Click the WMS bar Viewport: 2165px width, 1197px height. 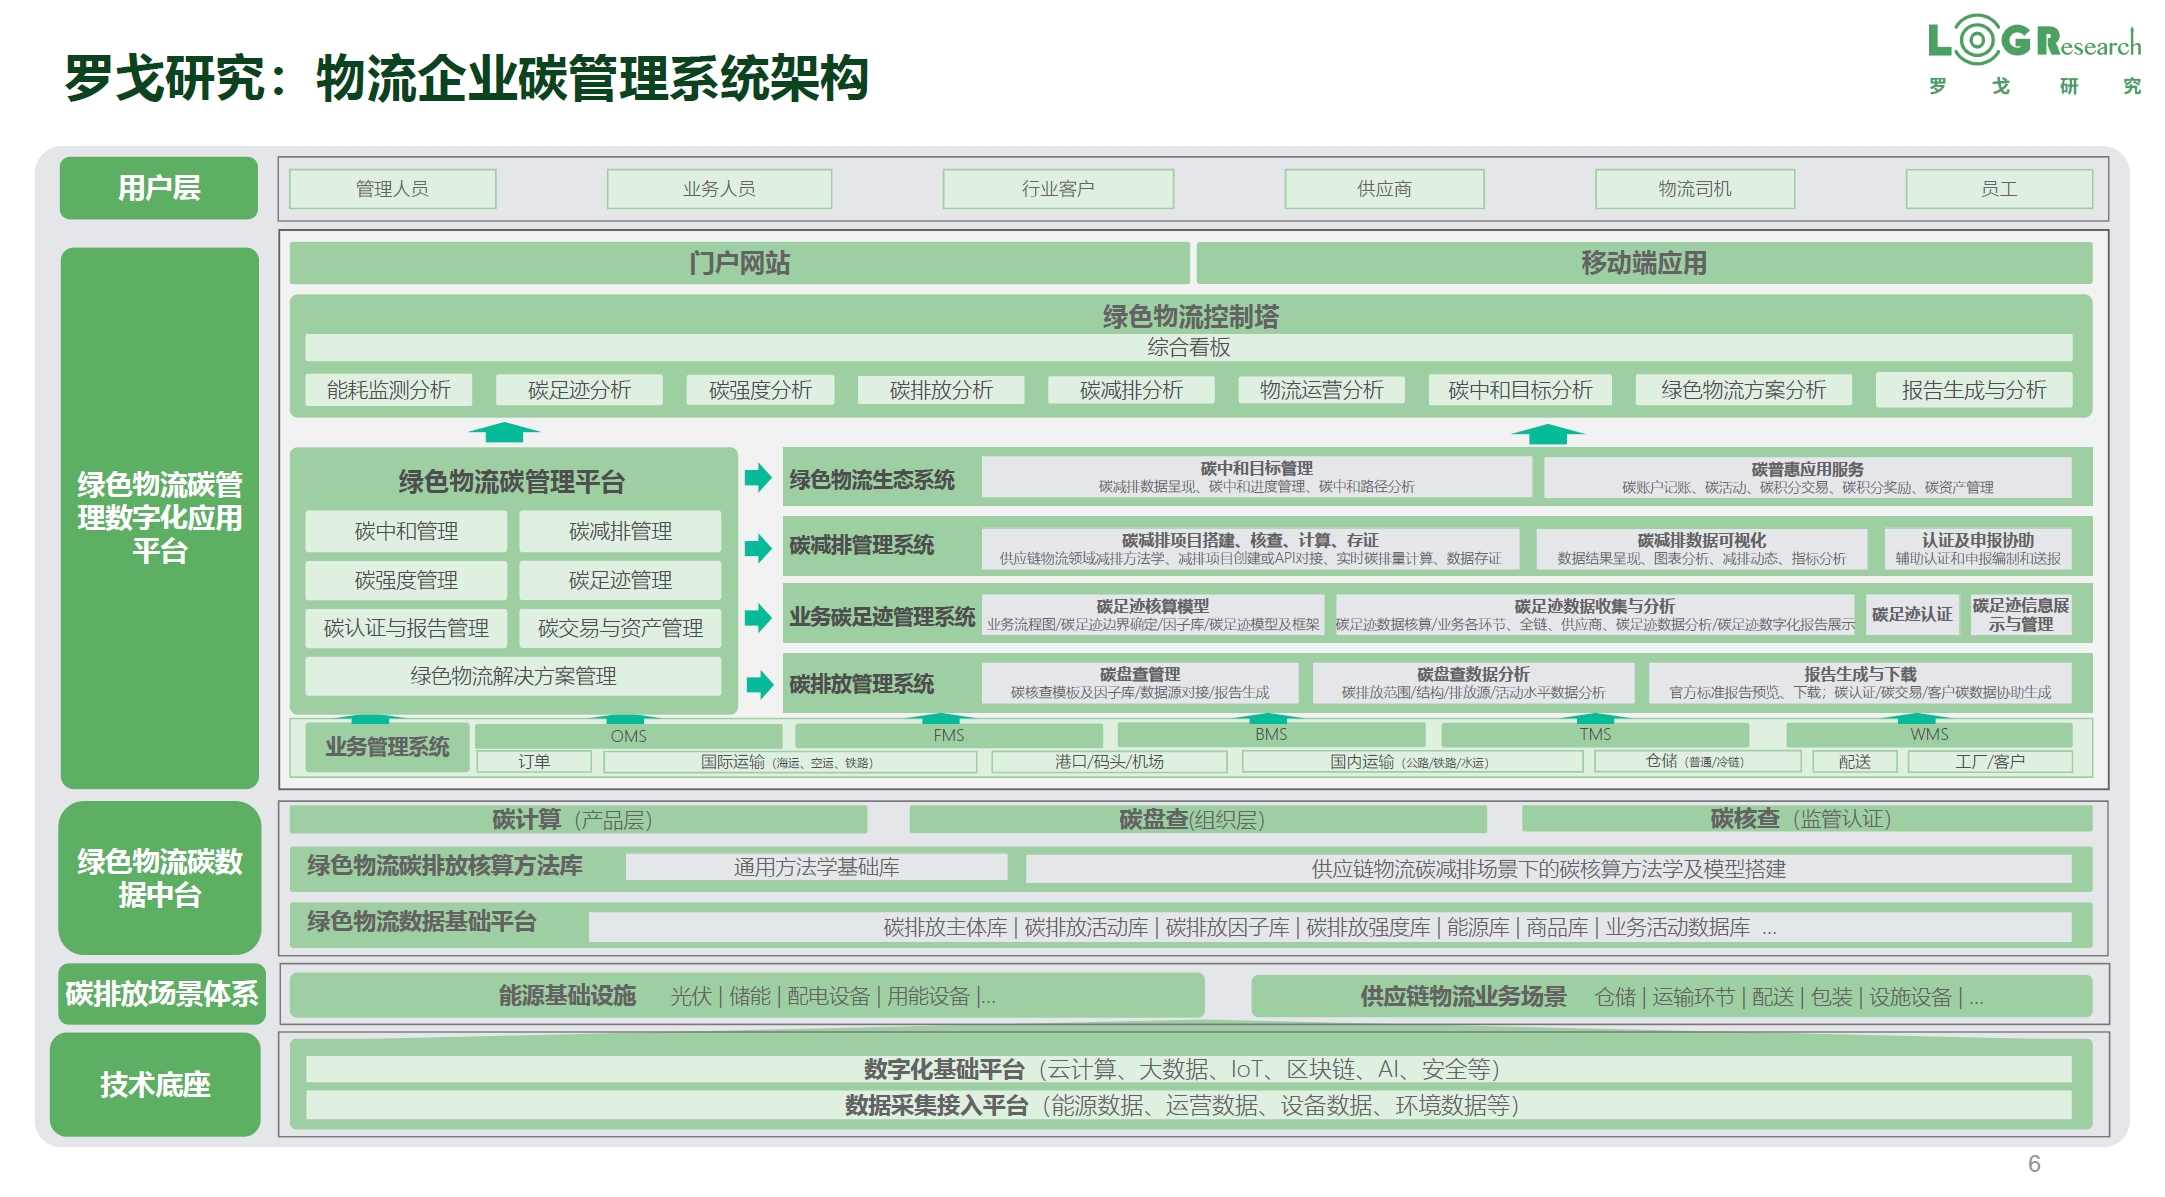(x=1929, y=735)
